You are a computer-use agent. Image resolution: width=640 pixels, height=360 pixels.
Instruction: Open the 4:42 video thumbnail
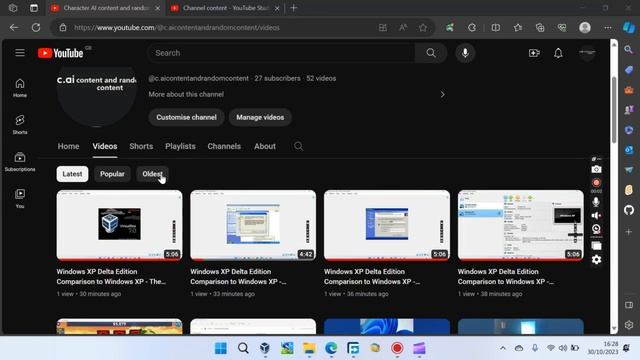[253, 225]
